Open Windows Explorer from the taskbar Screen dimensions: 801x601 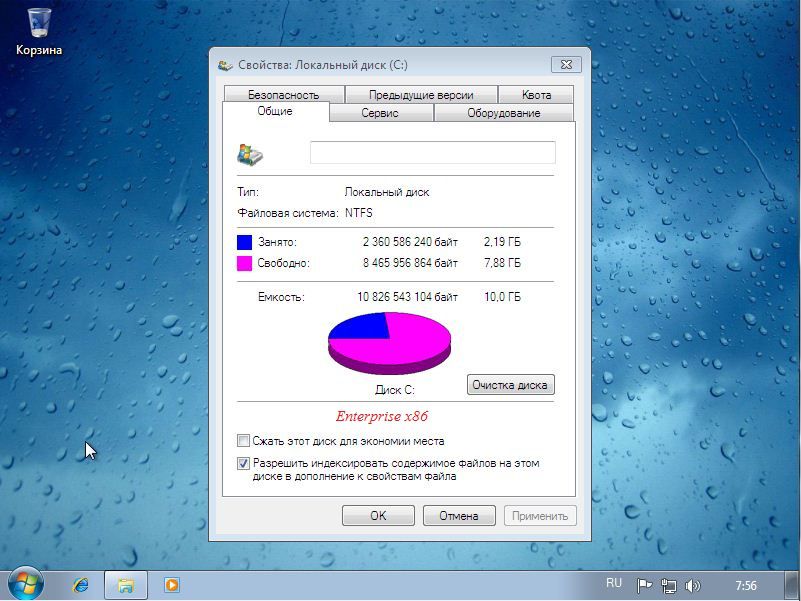pos(126,585)
